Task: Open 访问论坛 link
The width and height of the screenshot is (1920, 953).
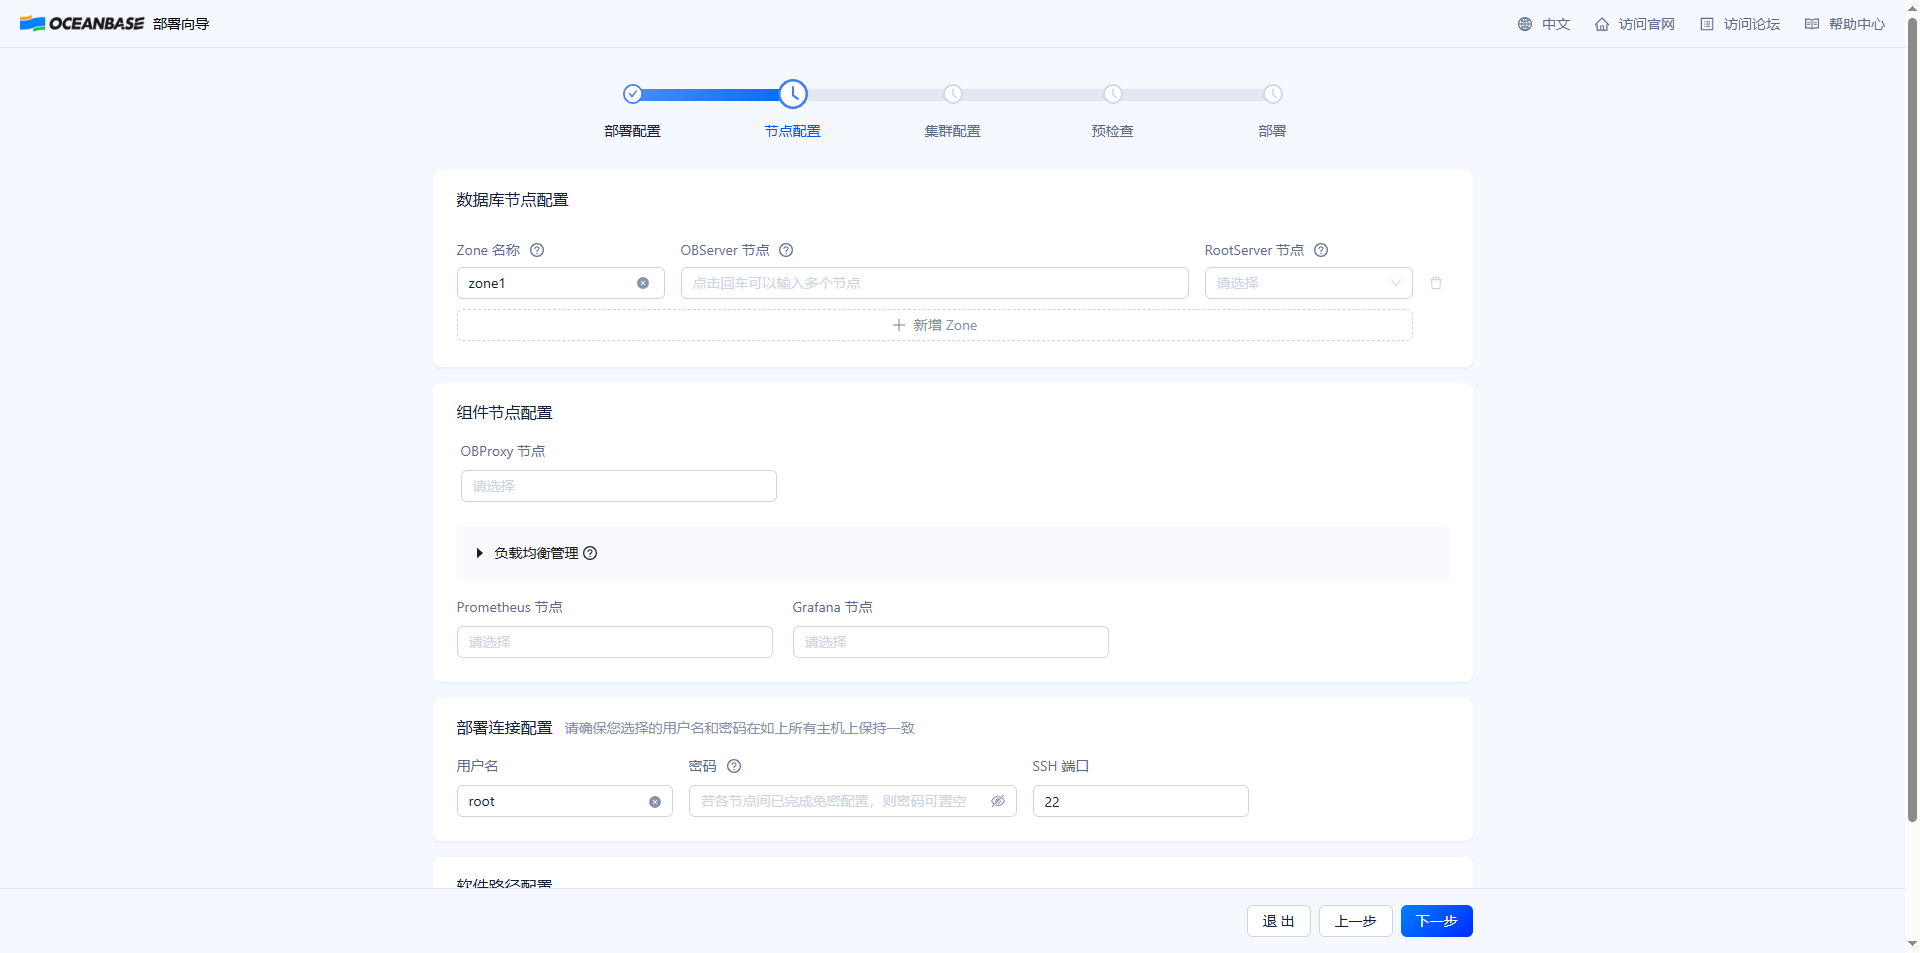Action: pyautogui.click(x=1752, y=24)
